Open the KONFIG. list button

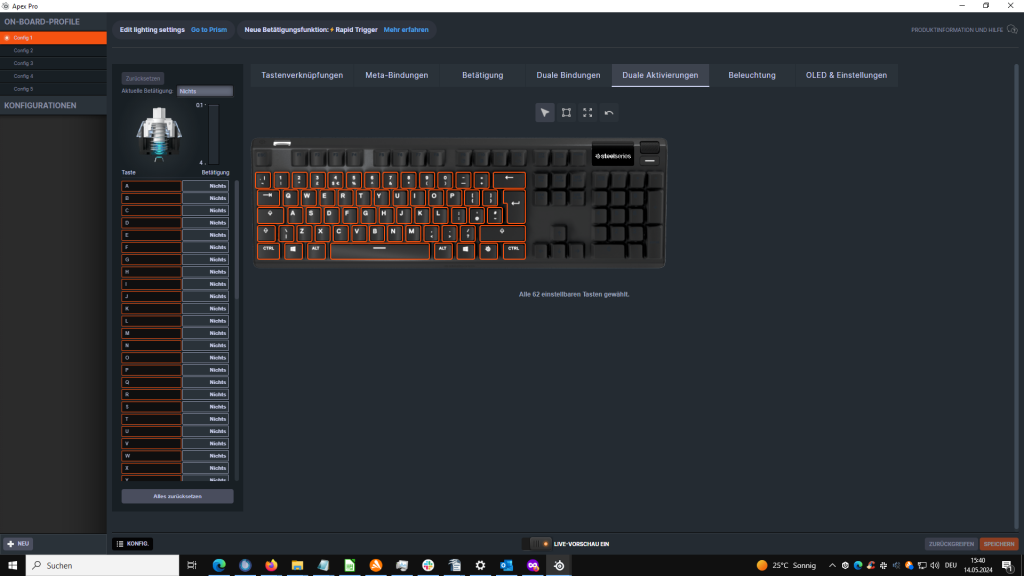coord(133,543)
